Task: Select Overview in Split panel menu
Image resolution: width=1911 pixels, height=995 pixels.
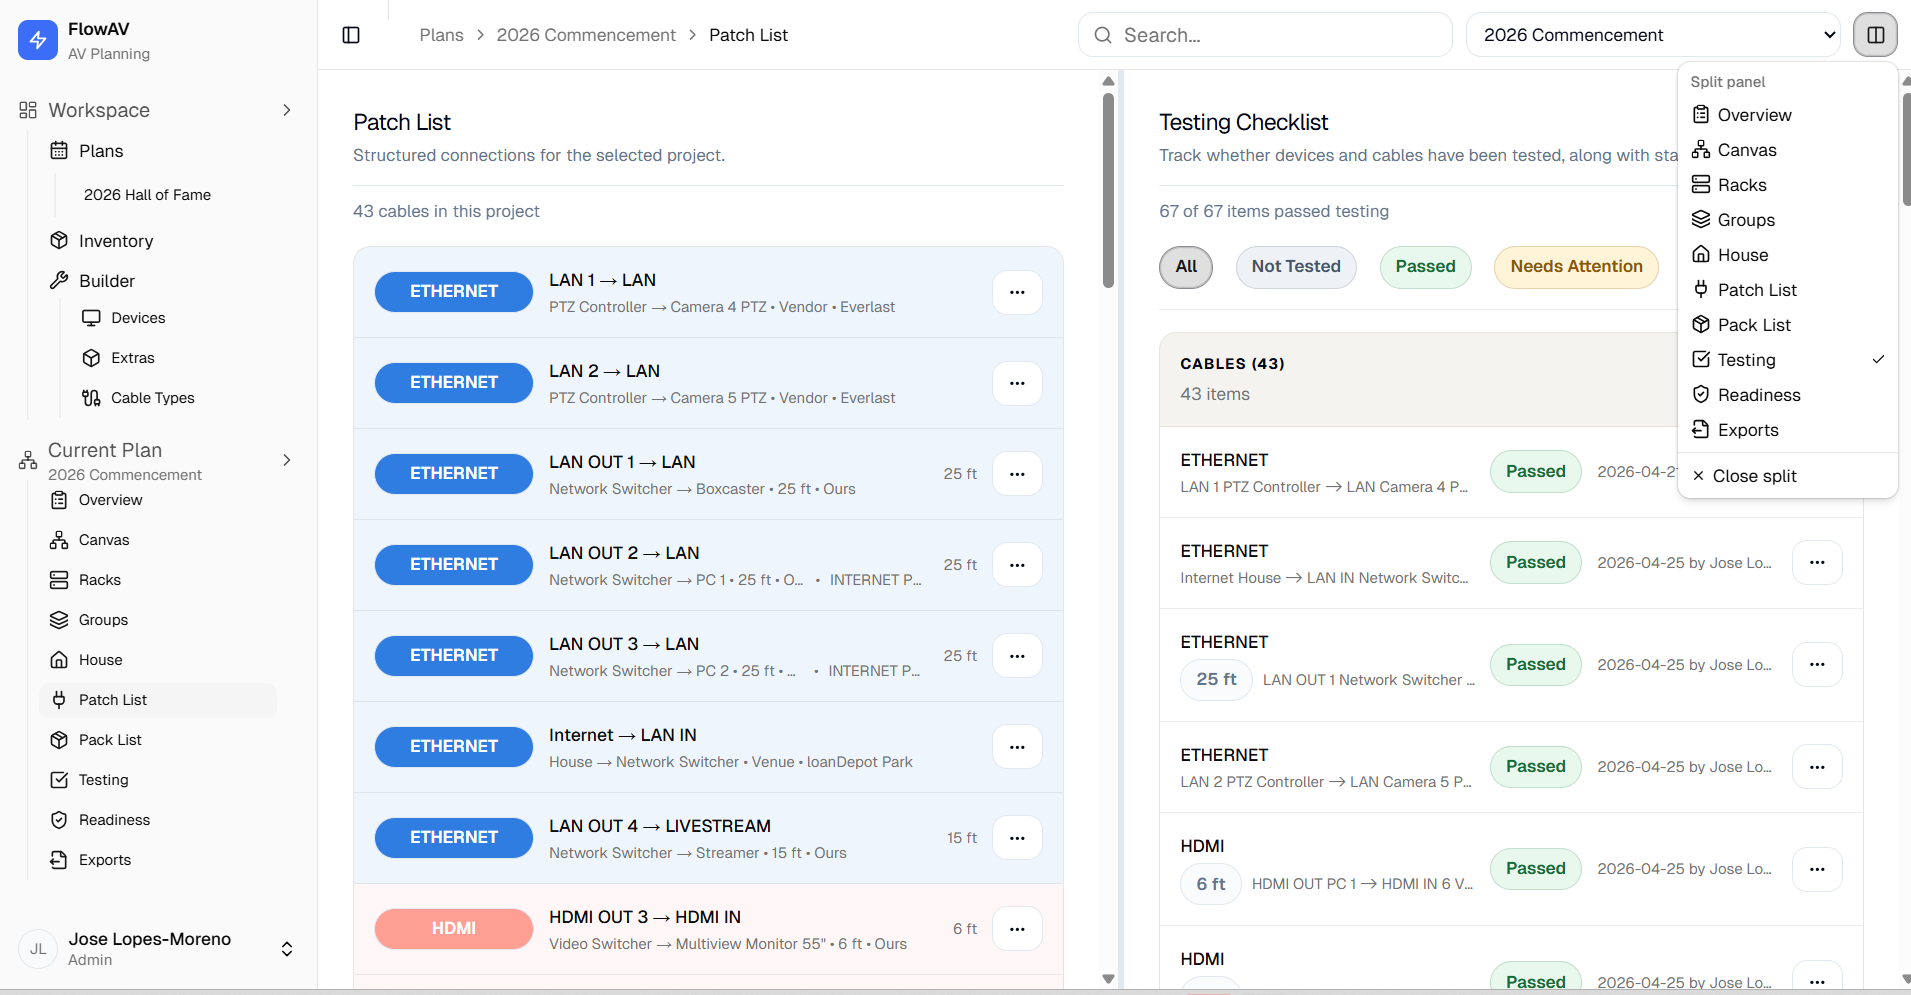Action: 1788,115
